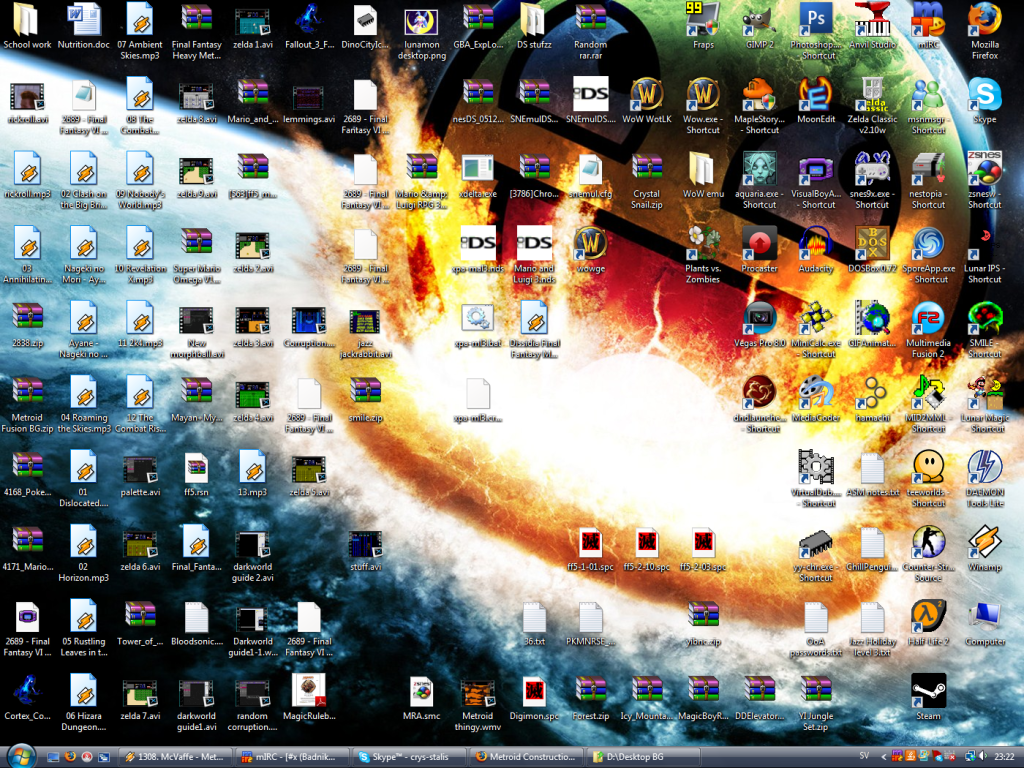
Task: Open the GIMP 2 desktop icon
Action: point(760,22)
